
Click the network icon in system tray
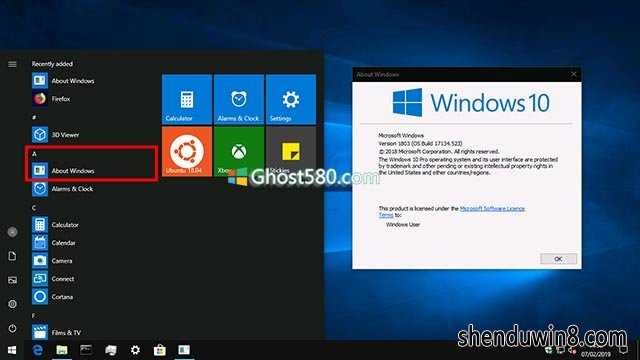pyautogui.click(x=560, y=351)
